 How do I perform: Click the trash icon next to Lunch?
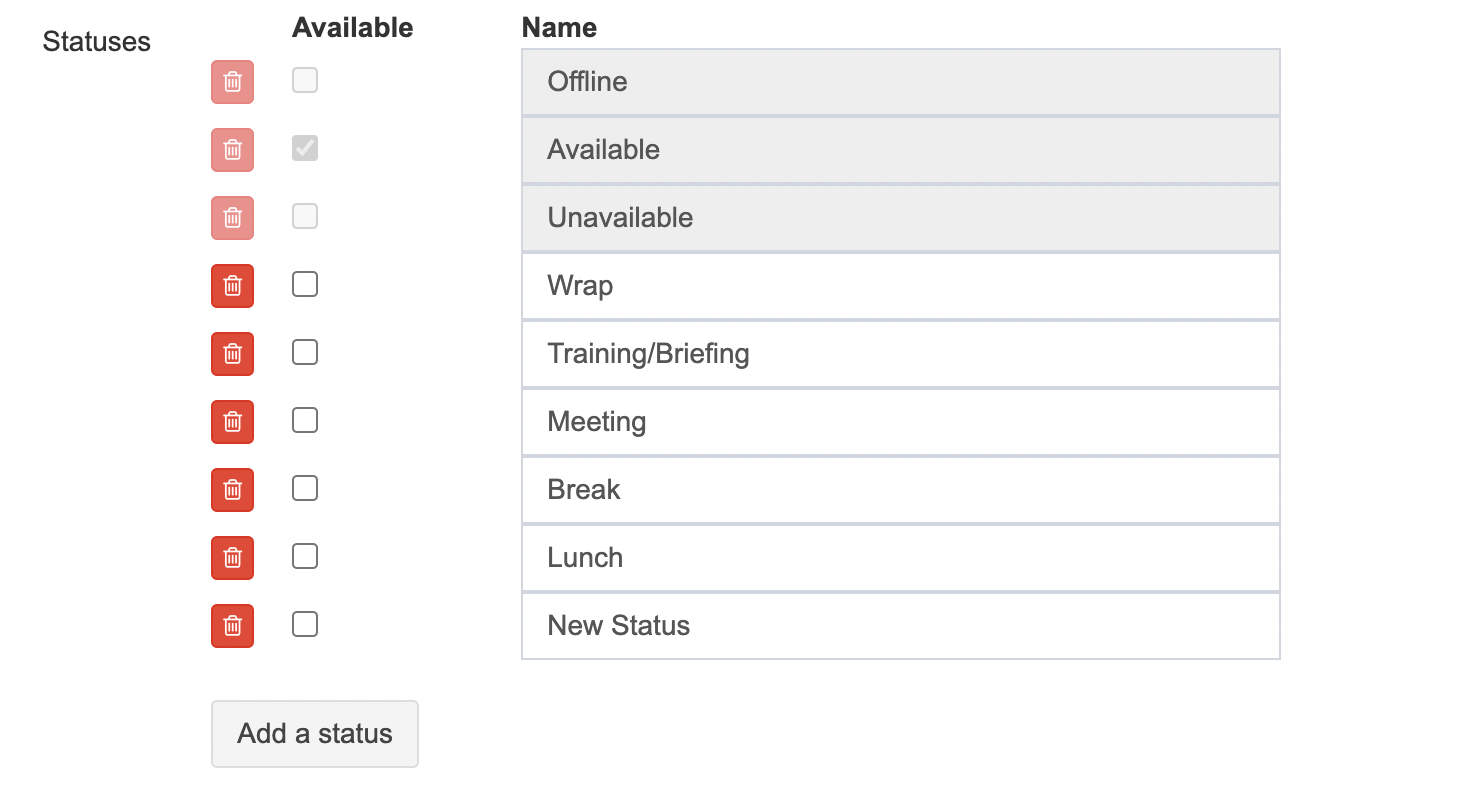232,558
